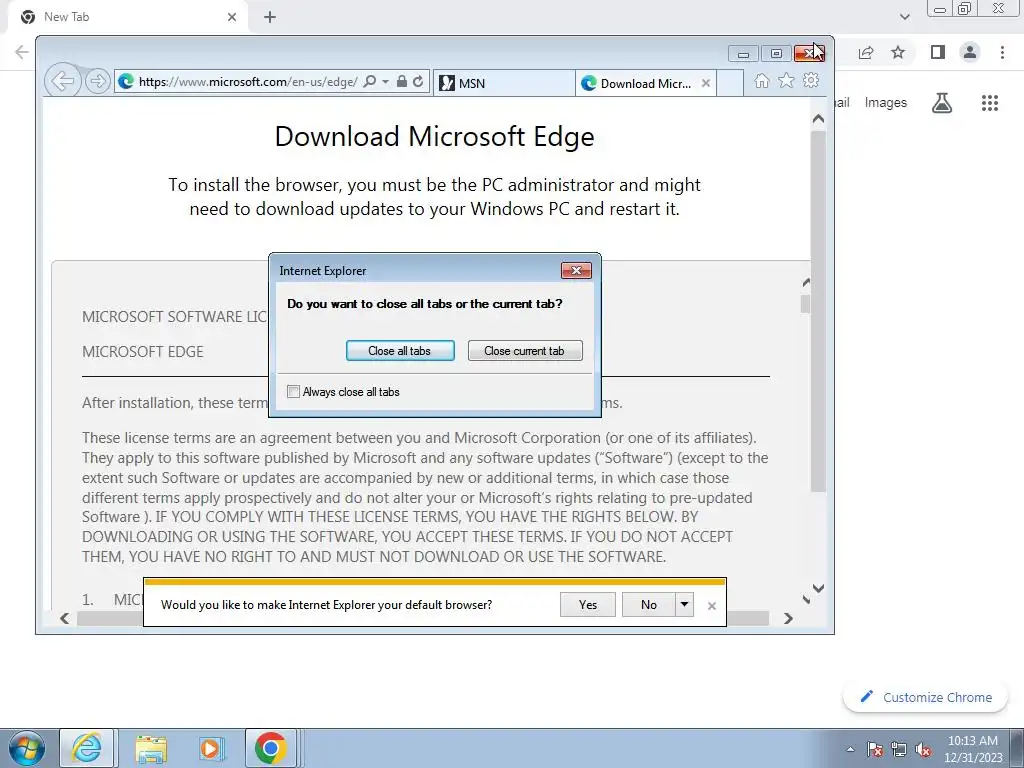
Task: Open the Windows Start menu
Action: (x=27, y=748)
